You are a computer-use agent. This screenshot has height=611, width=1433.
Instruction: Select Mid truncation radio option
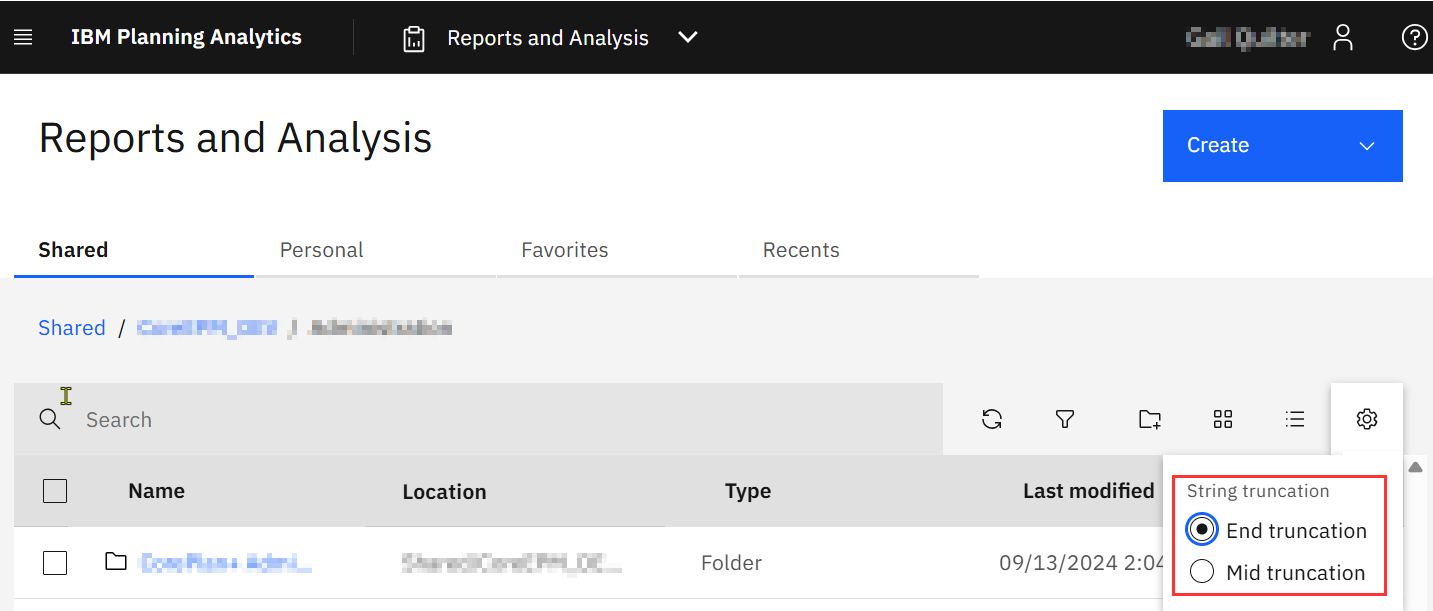click(x=1202, y=572)
